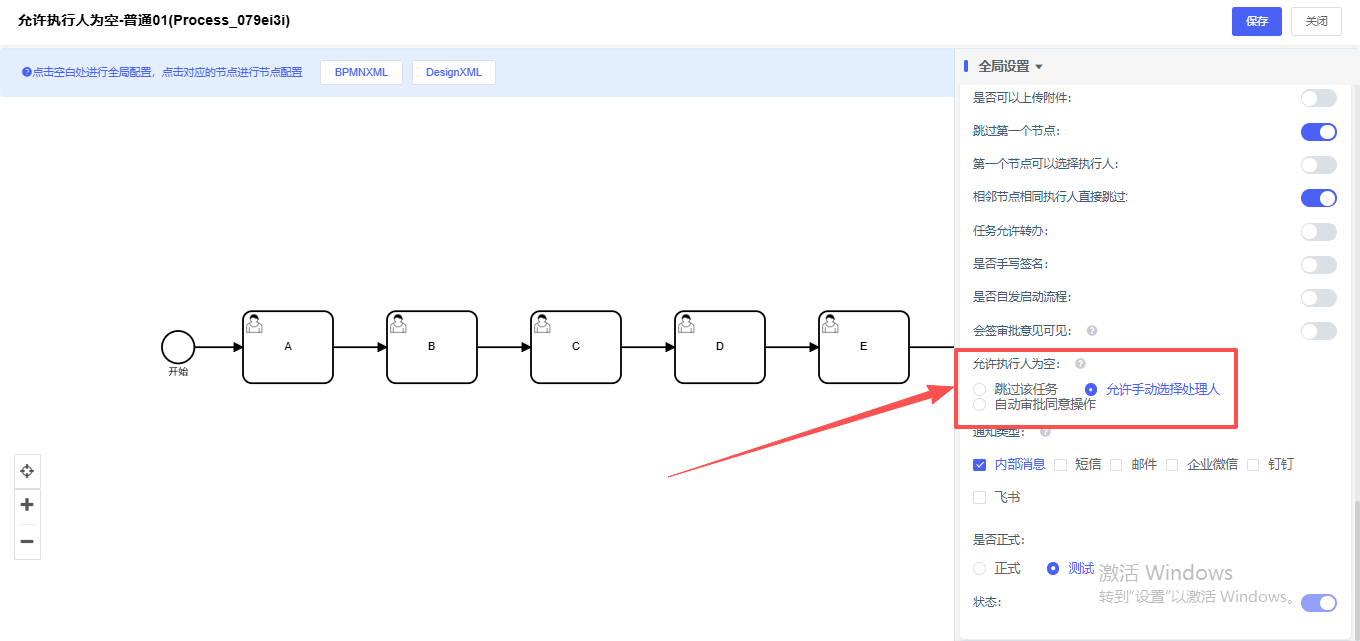Screen dimensions: 1360x641
Task: Zoom in with the plus icon
Action: pos(27,505)
